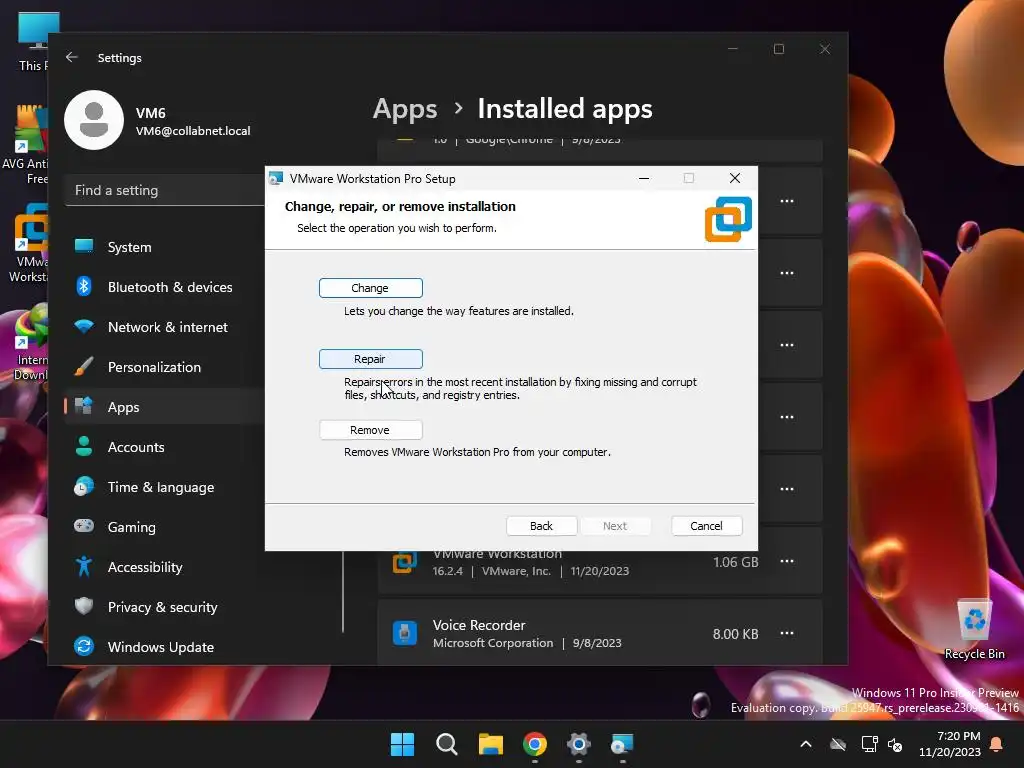
Task: Choose Repair in VMware Workstation Pro Setup
Action: 370,359
